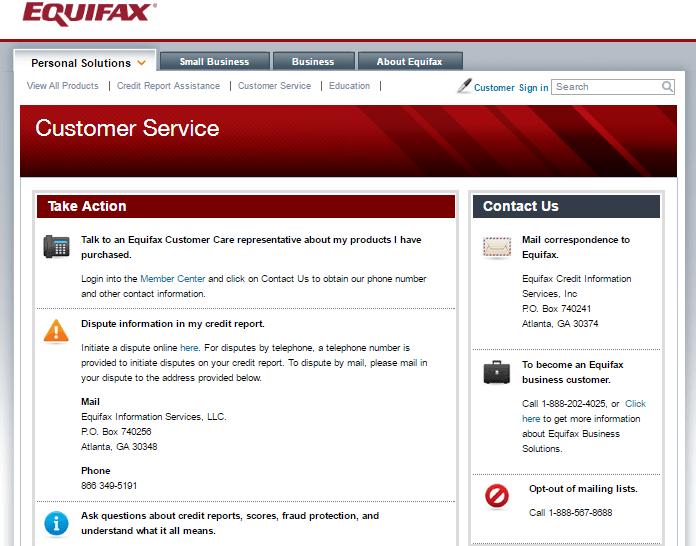The width and height of the screenshot is (696, 546).
Task: Click the 'Ask questions about credit reports' heading
Action: (230, 523)
